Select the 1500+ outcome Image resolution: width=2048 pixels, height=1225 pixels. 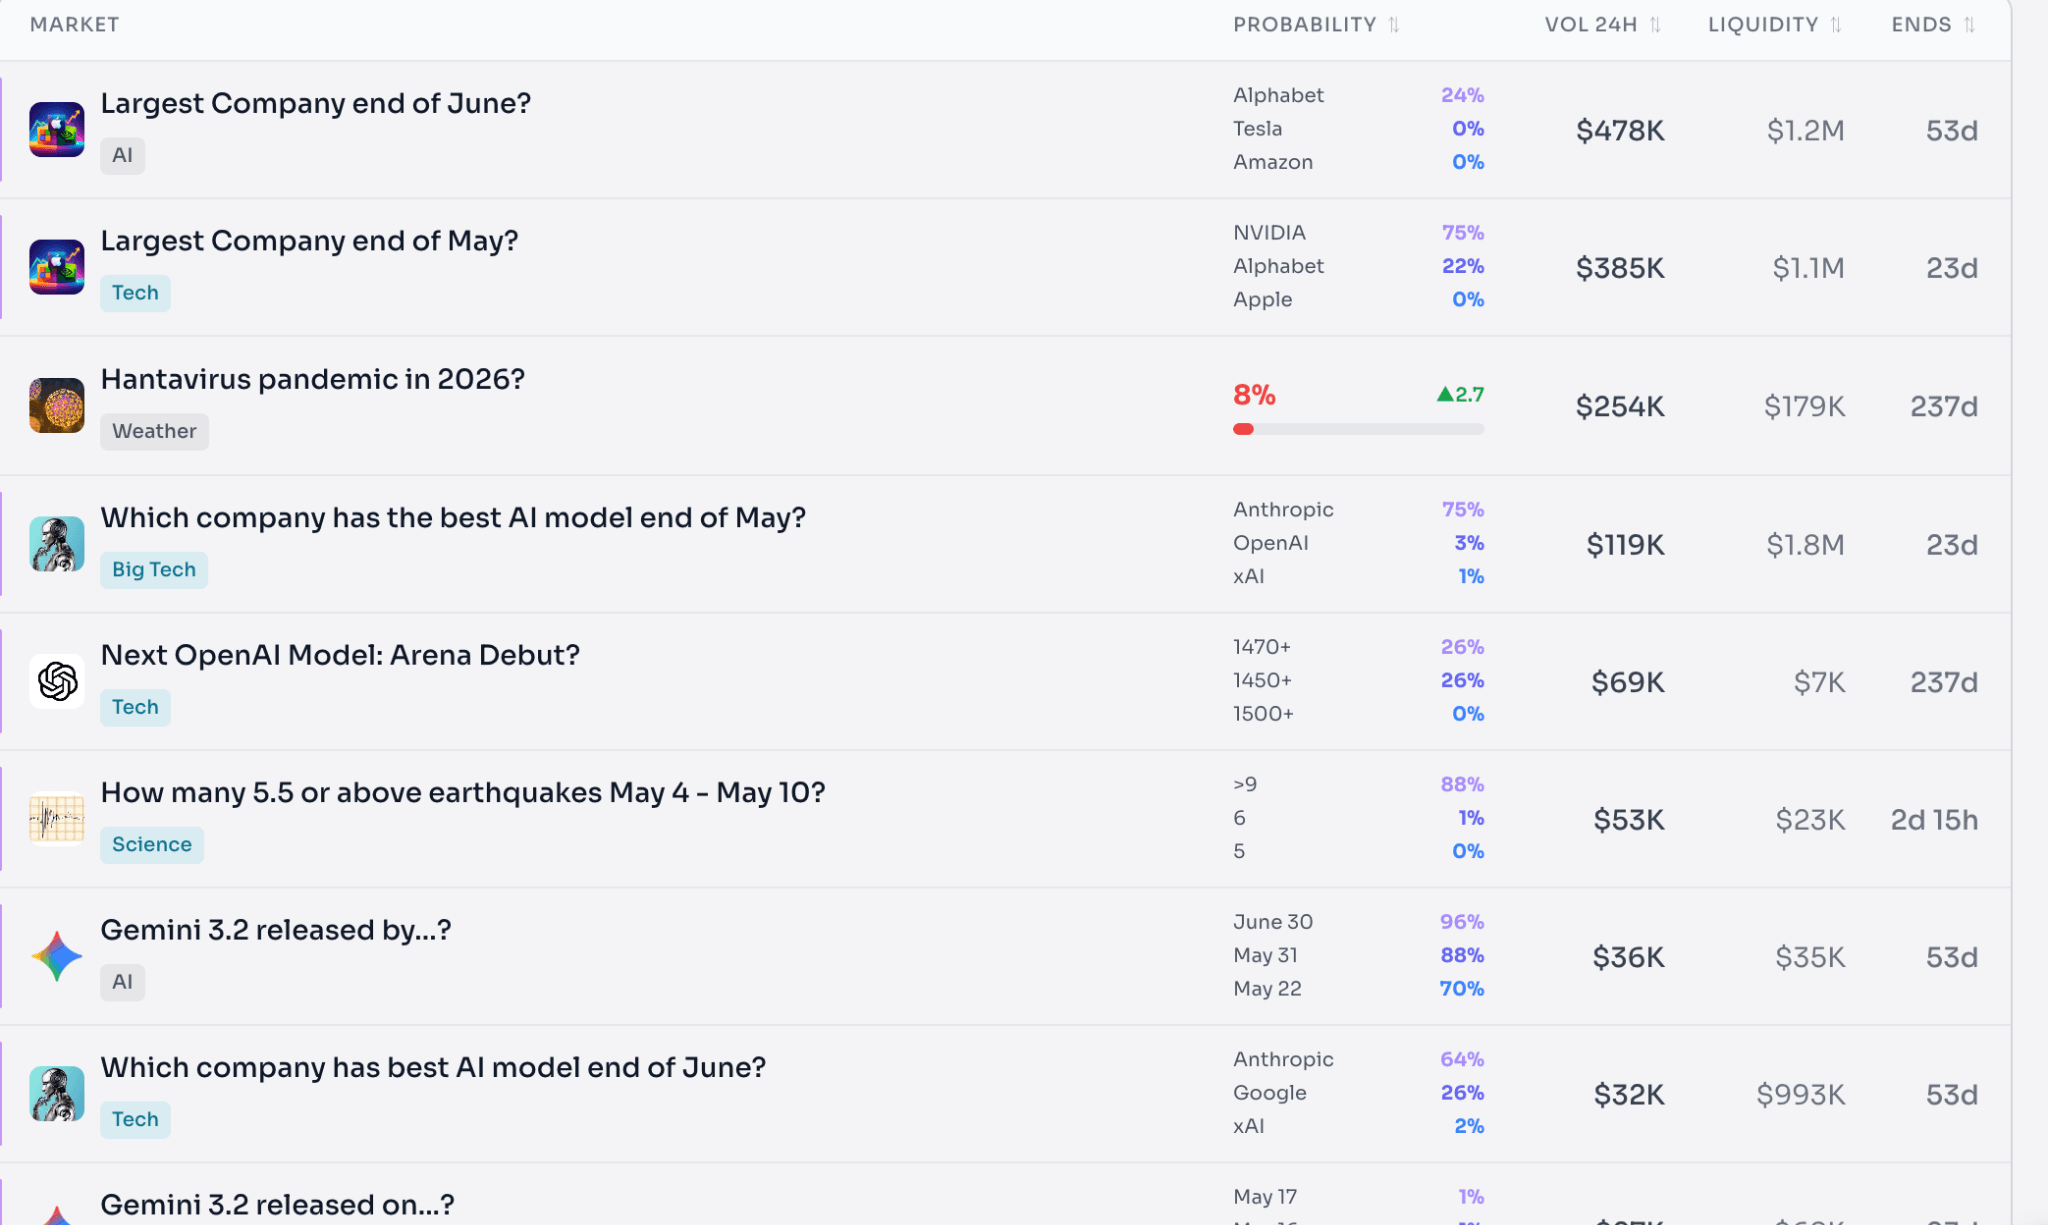(x=1358, y=714)
